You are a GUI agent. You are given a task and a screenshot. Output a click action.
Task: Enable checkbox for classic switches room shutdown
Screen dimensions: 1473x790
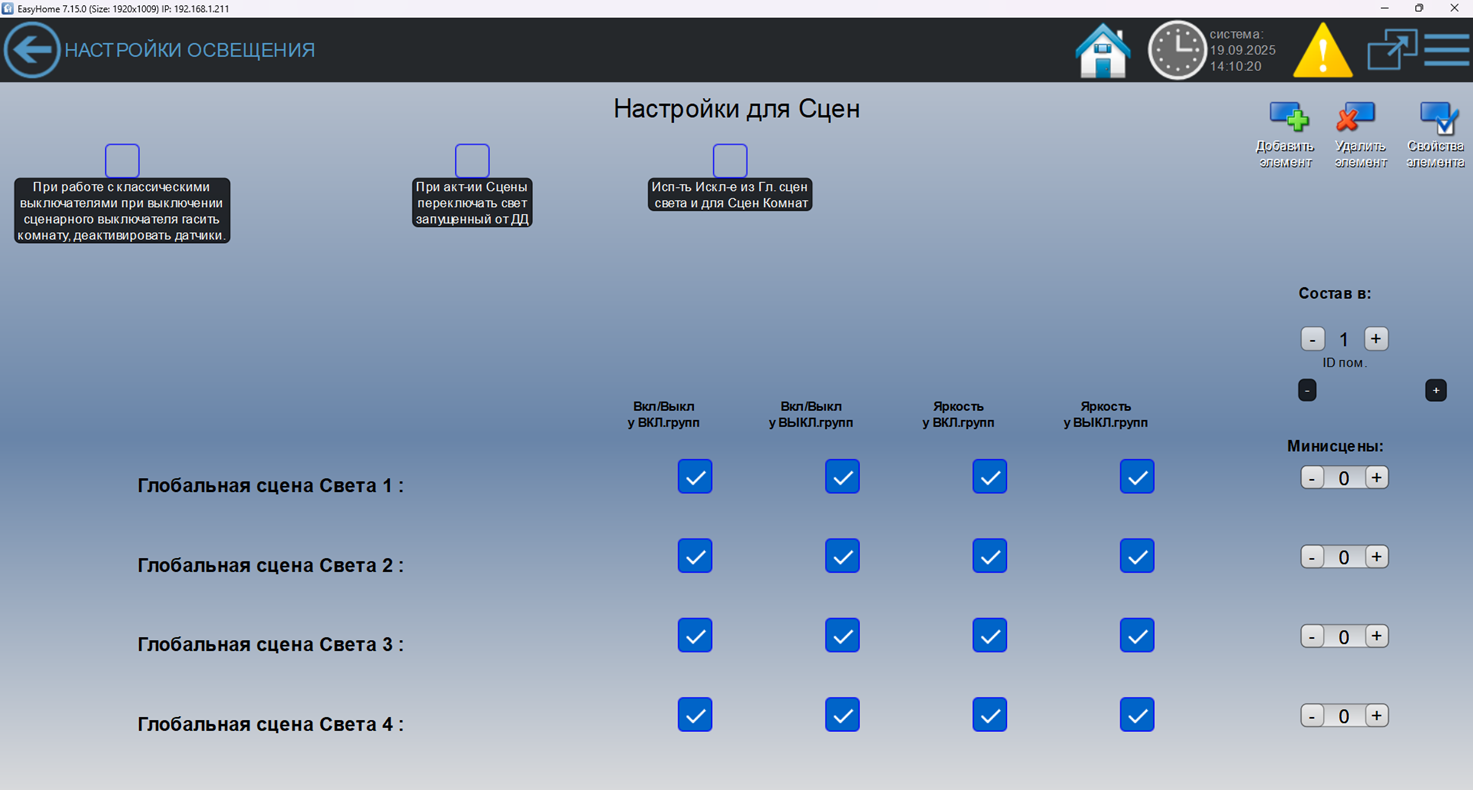122,161
